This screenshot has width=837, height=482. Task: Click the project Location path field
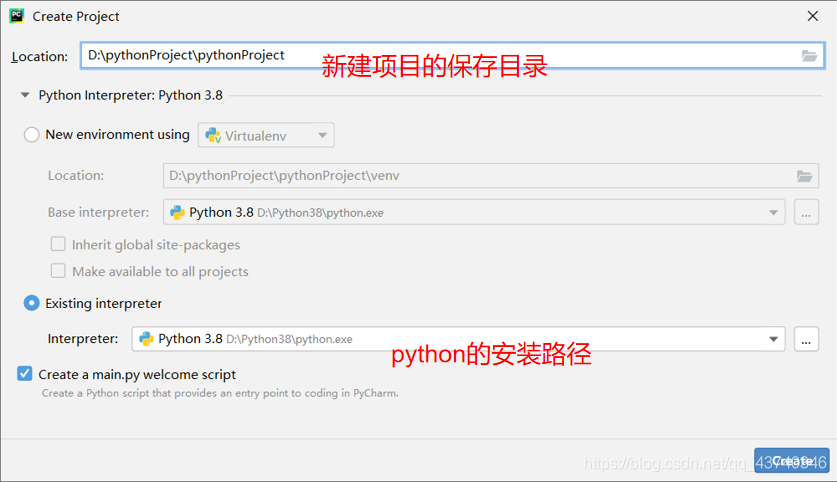point(452,56)
